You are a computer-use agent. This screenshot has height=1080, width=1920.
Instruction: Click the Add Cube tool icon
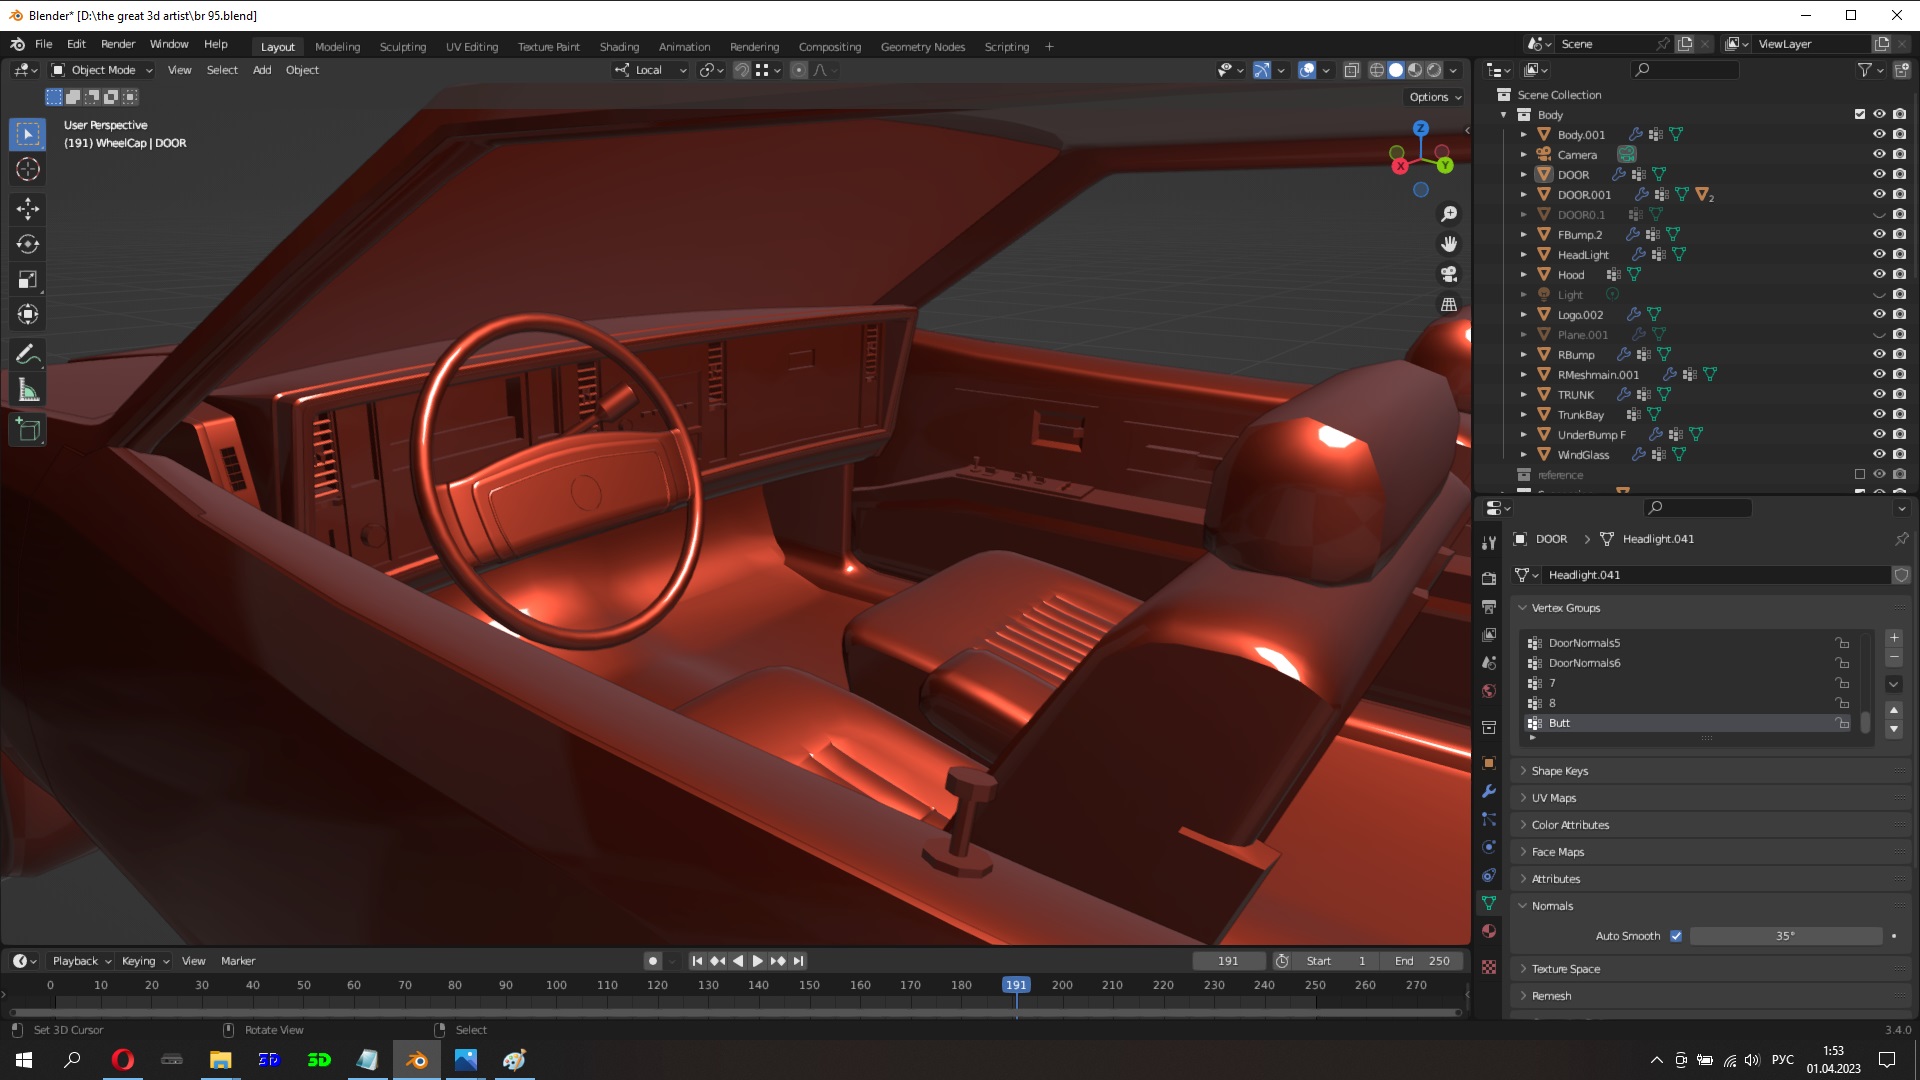(x=28, y=431)
